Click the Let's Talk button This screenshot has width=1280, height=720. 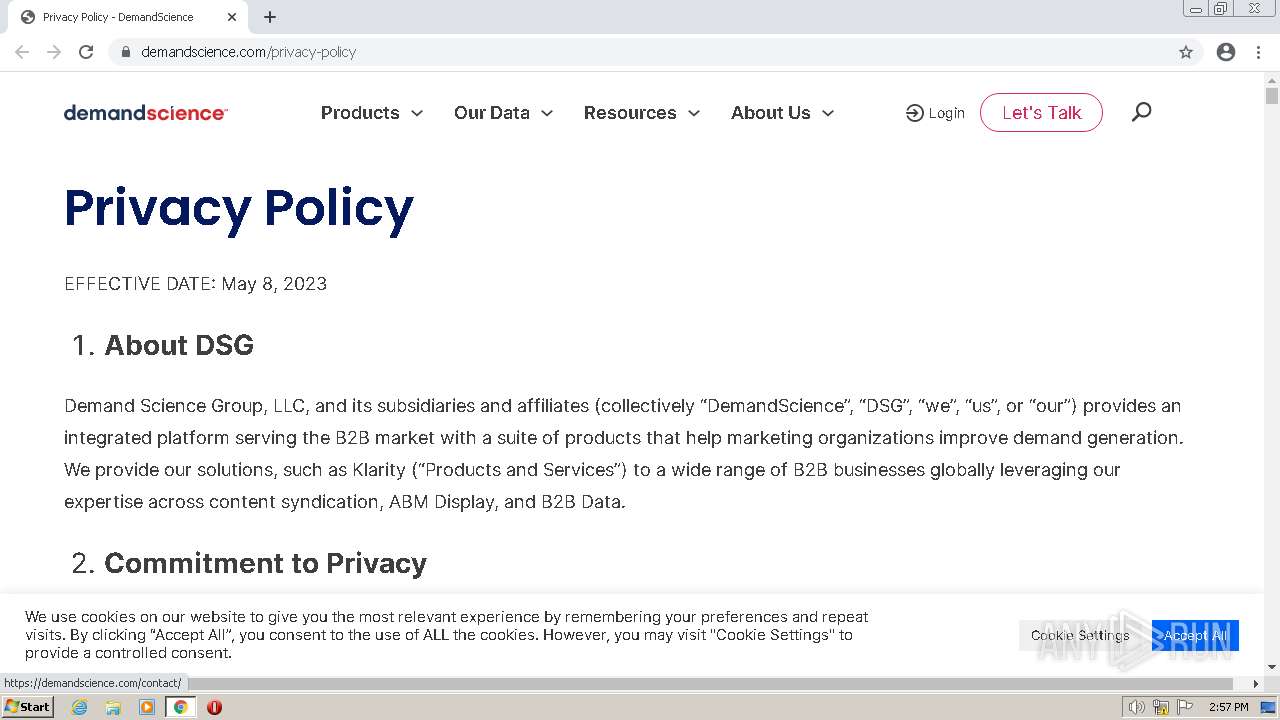1041,112
